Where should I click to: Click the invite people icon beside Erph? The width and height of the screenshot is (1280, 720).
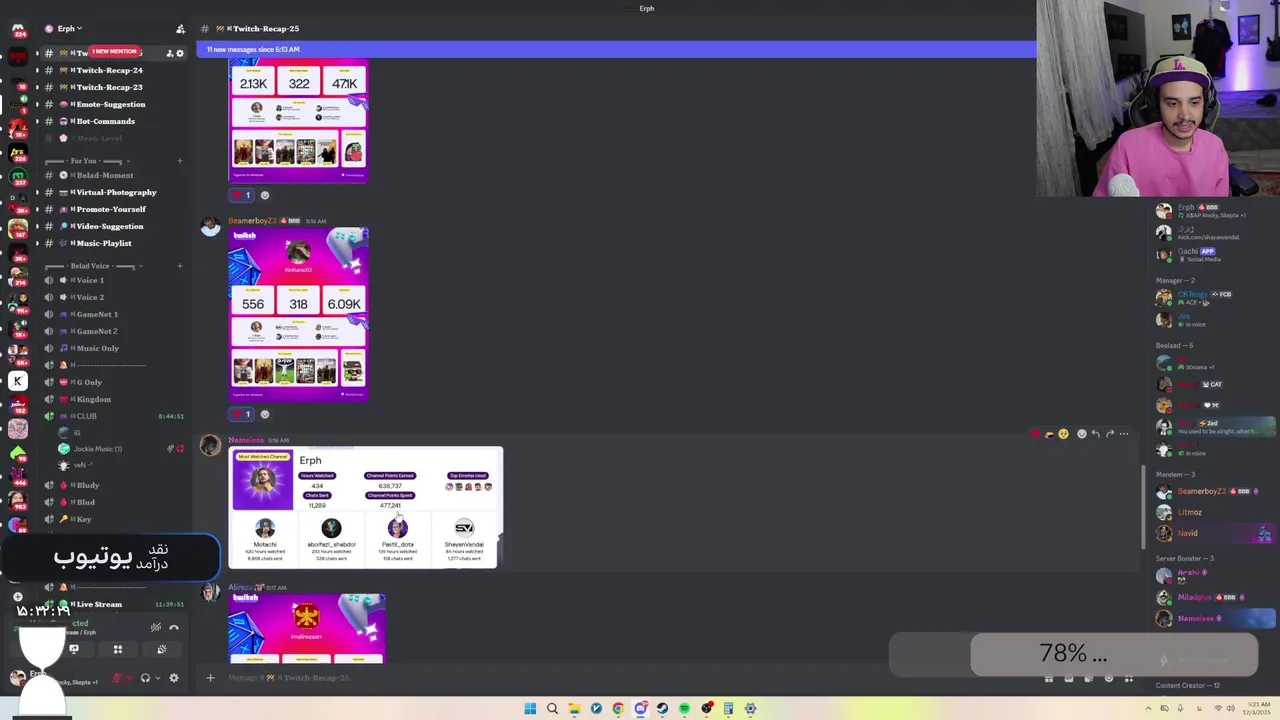180,29
